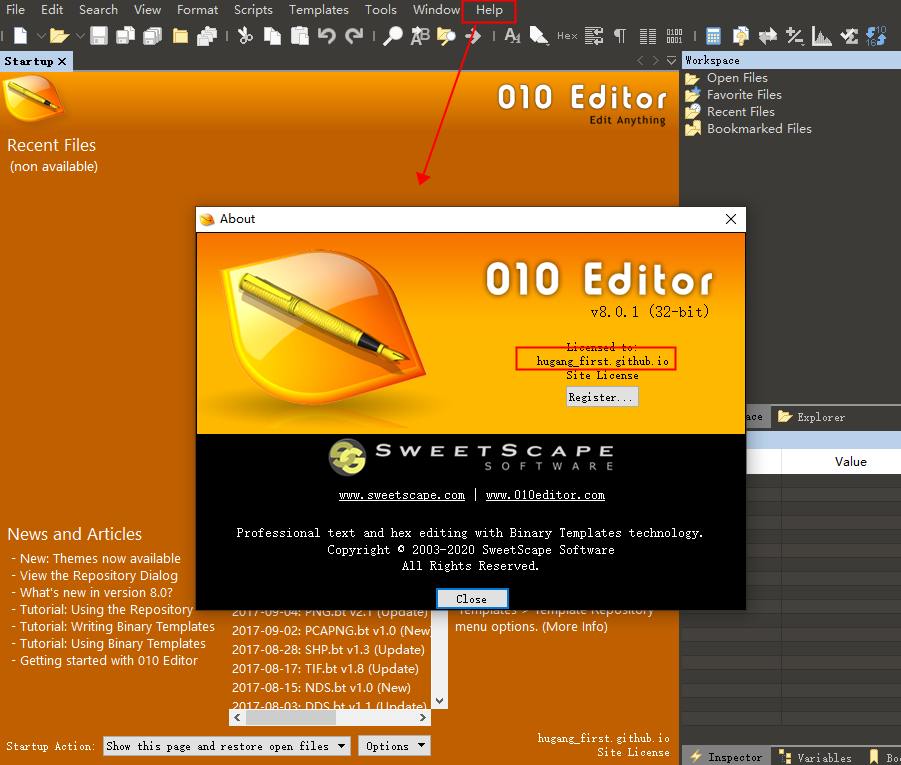Click Close button in About dialog
Screen dimensions: 901x765
point(472,599)
